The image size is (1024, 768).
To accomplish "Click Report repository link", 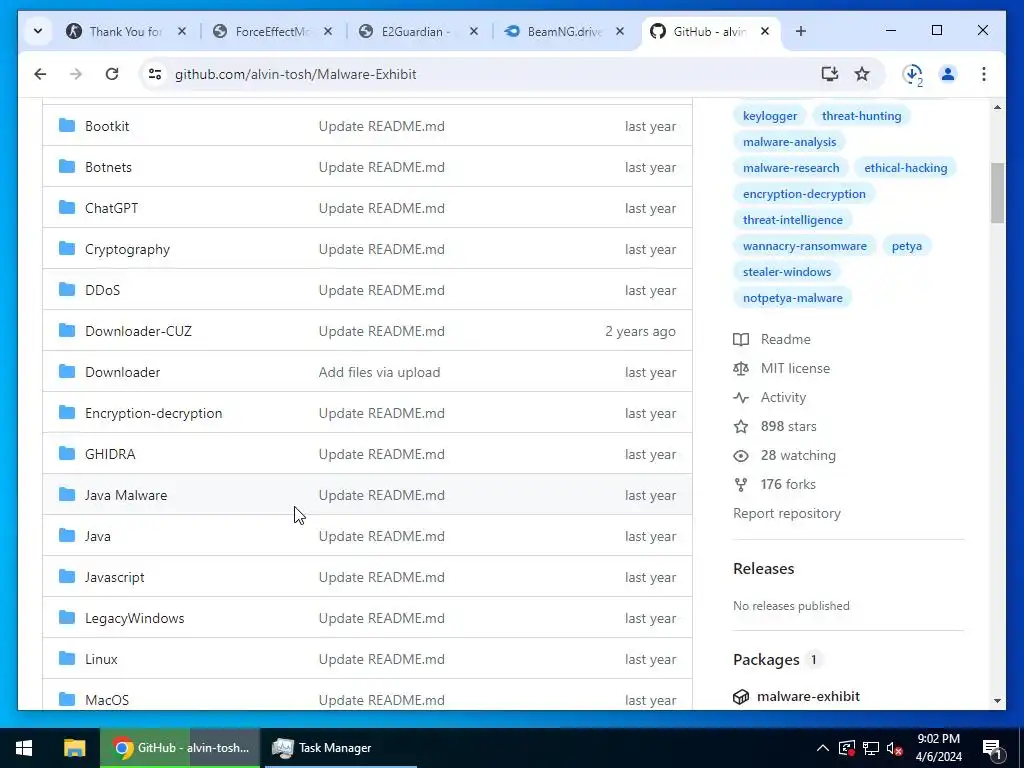I will pyautogui.click(x=787, y=513).
